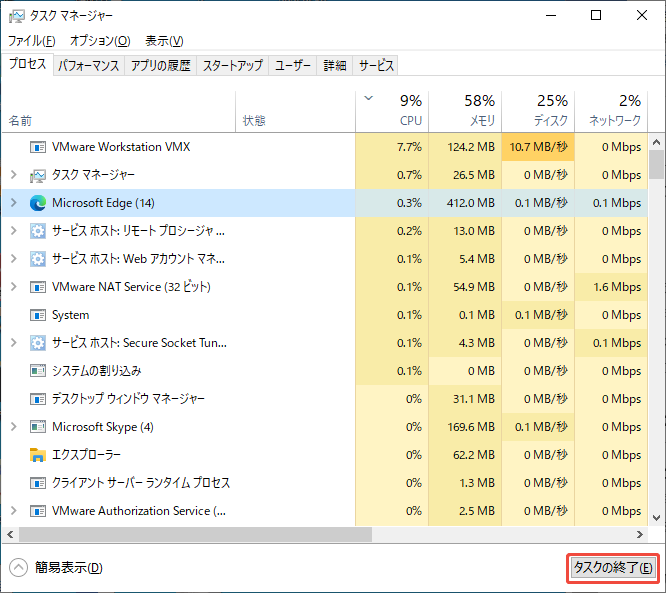Select the エクスプローラー process name
The height and width of the screenshot is (593, 666).
[86, 455]
